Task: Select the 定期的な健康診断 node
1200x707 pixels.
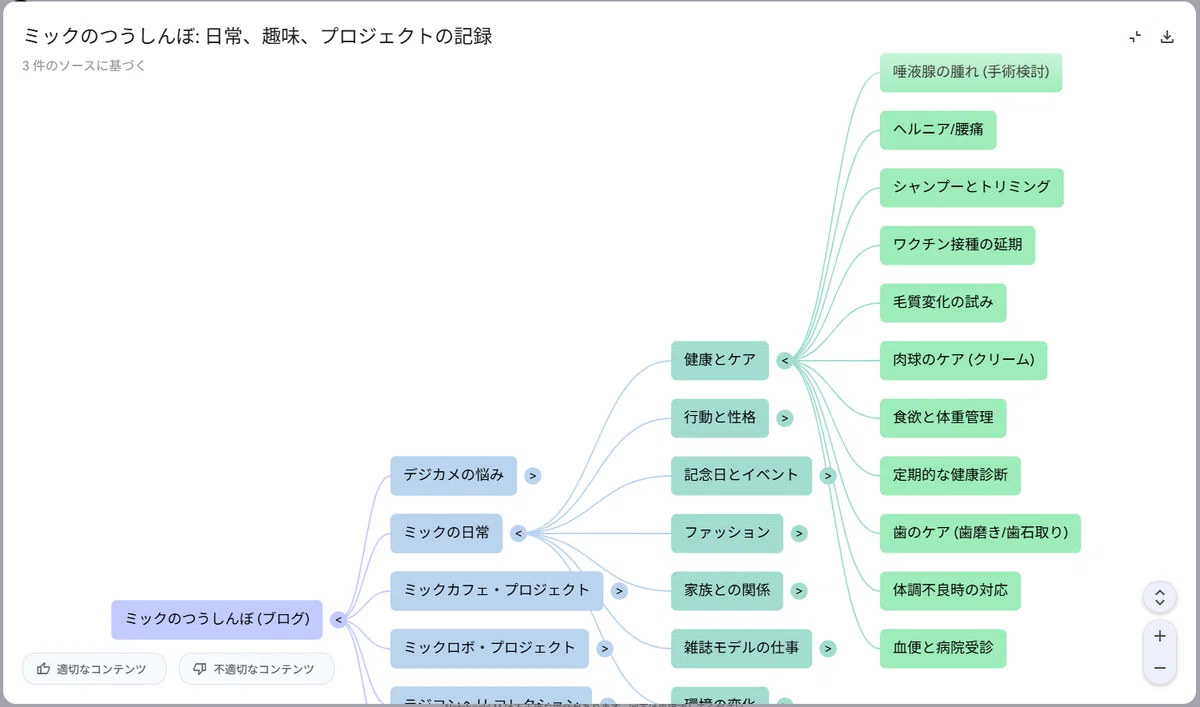Action: pos(950,476)
